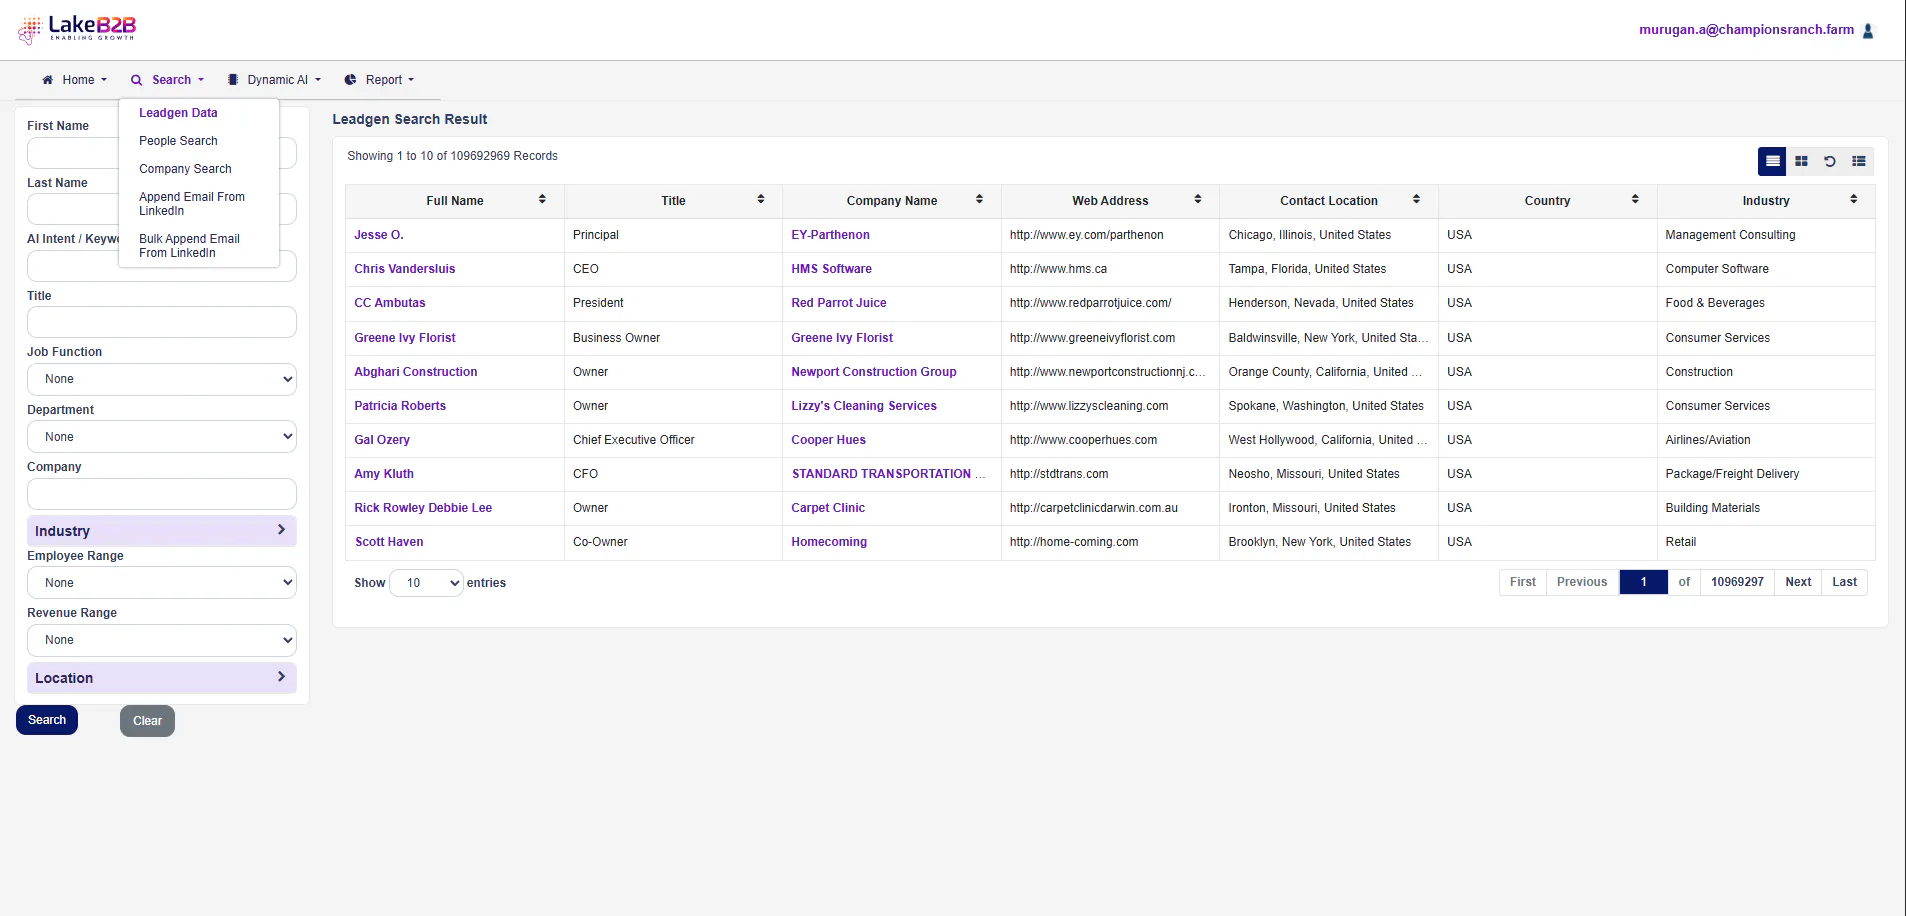Click the user profile icon beside the email

[1868, 31]
